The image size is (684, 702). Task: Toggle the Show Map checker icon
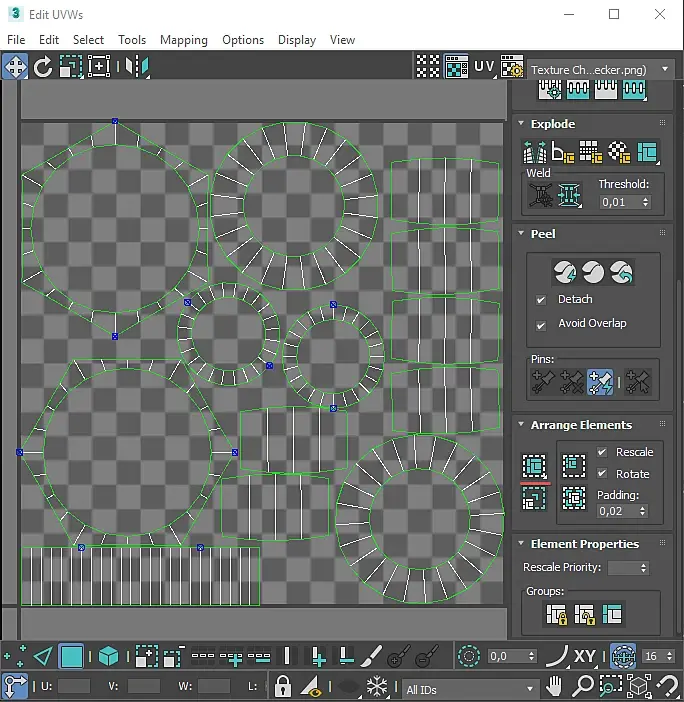[456, 67]
